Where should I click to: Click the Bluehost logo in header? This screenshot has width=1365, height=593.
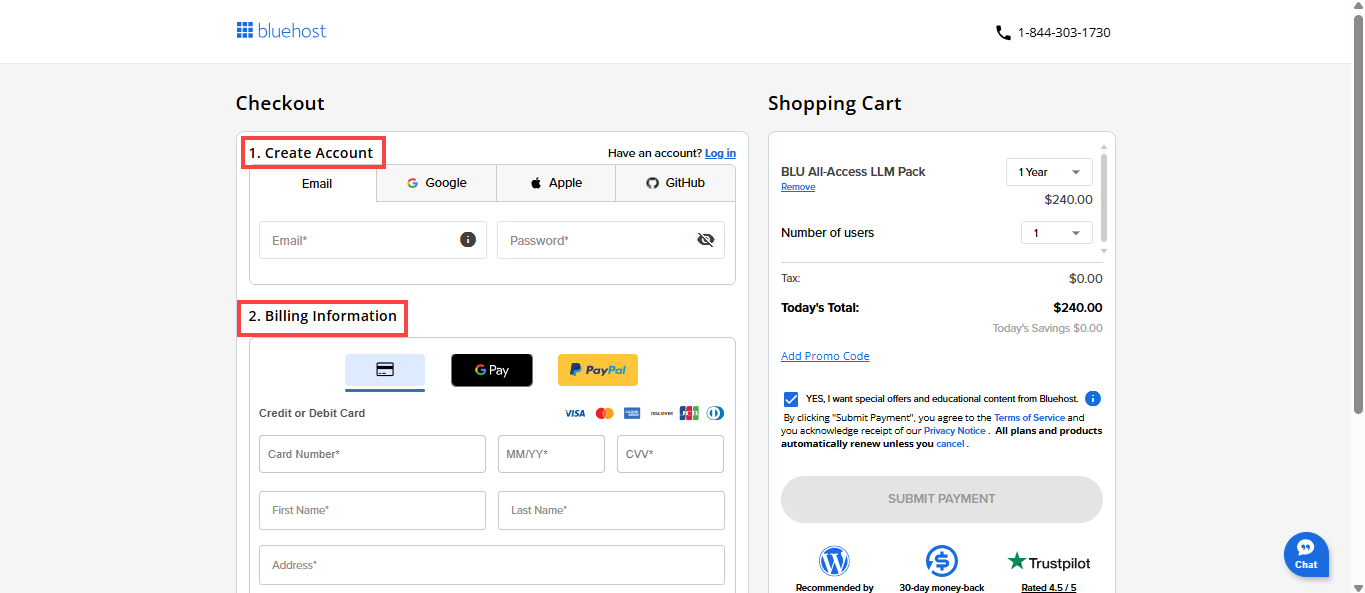click(281, 31)
